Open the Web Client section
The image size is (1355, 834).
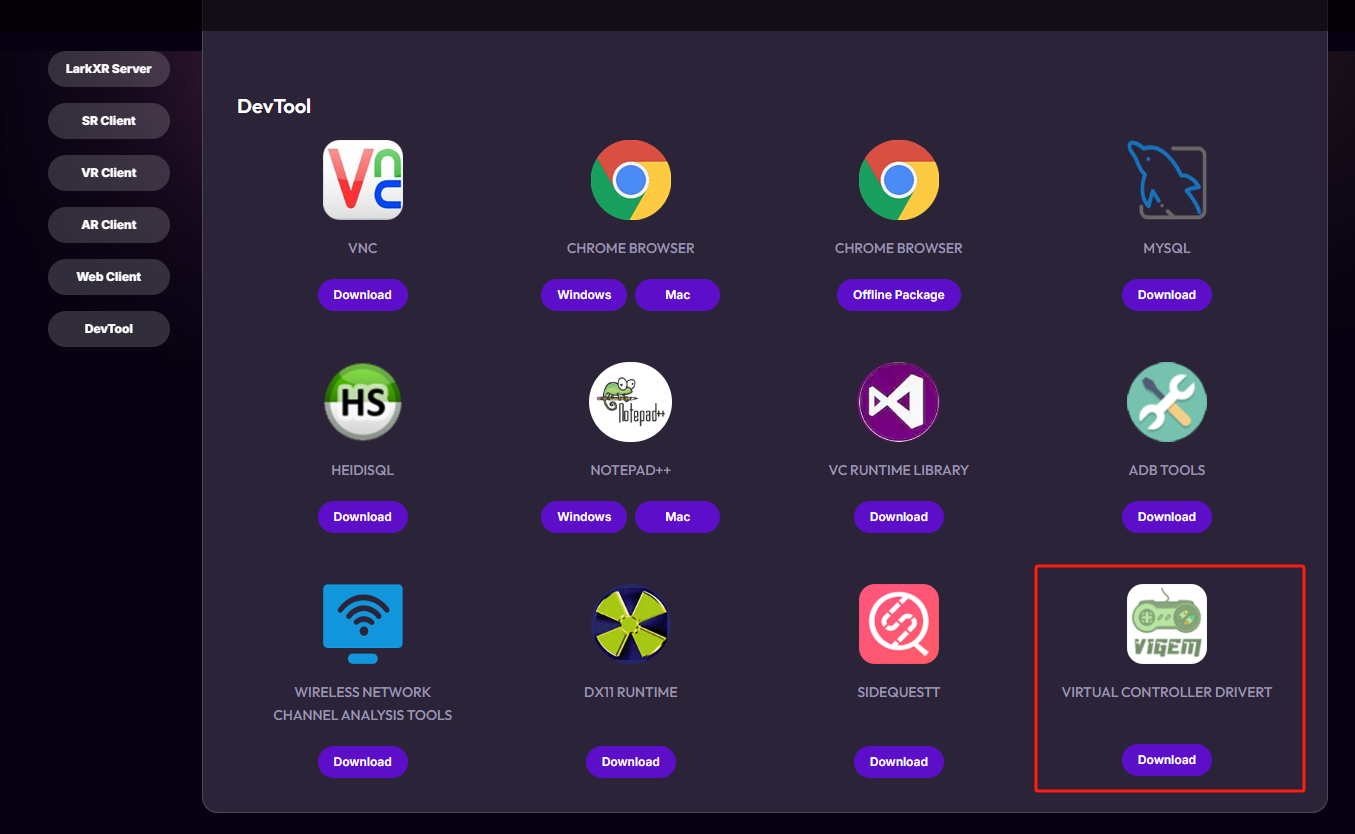coord(109,277)
